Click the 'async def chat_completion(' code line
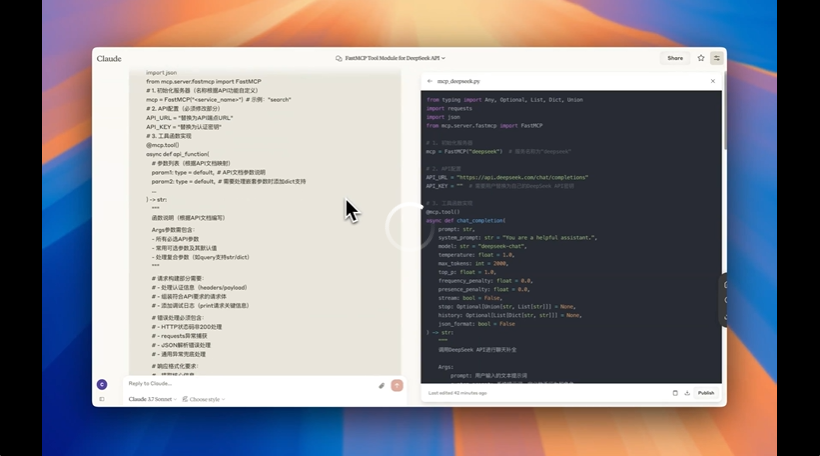The width and height of the screenshot is (820, 456). point(465,221)
